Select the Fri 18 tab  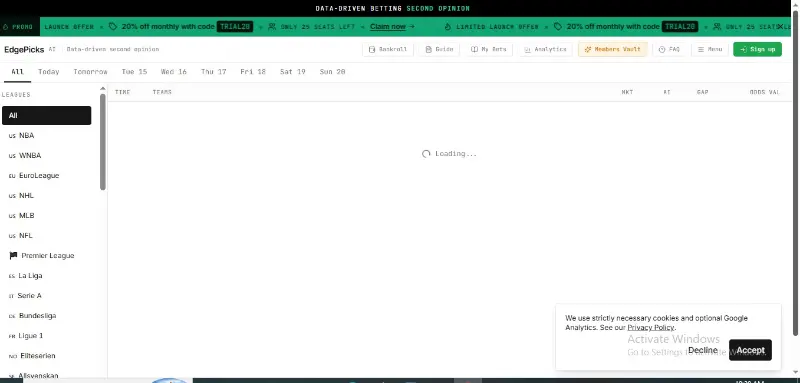(253, 72)
